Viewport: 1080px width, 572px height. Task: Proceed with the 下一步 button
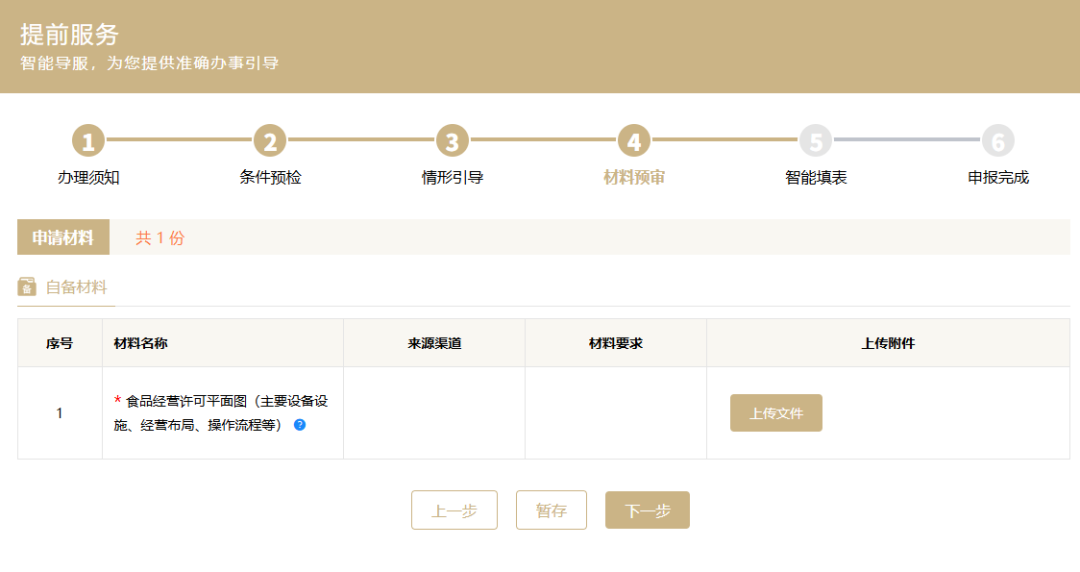[x=647, y=510]
